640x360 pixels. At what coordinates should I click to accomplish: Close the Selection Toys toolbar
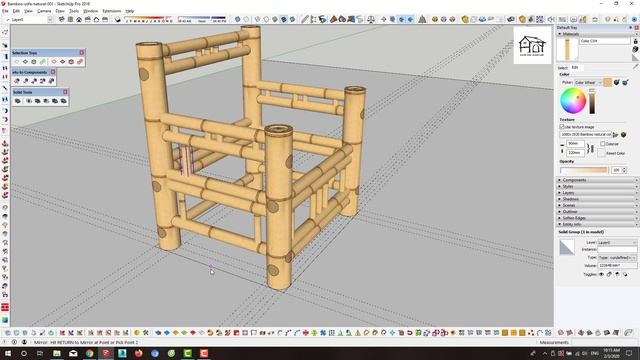click(82, 53)
